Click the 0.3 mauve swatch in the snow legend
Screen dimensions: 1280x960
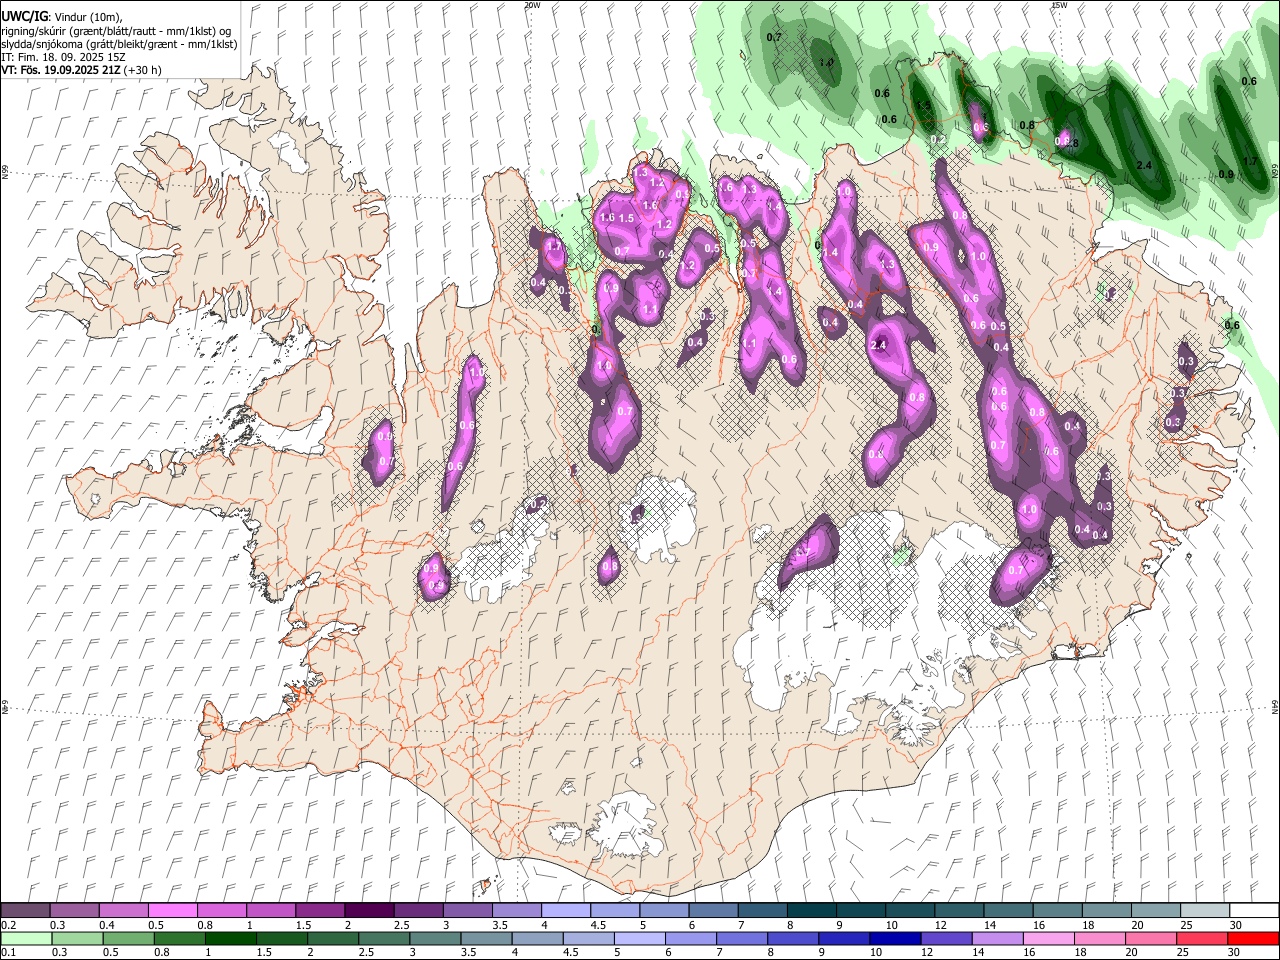[75, 911]
